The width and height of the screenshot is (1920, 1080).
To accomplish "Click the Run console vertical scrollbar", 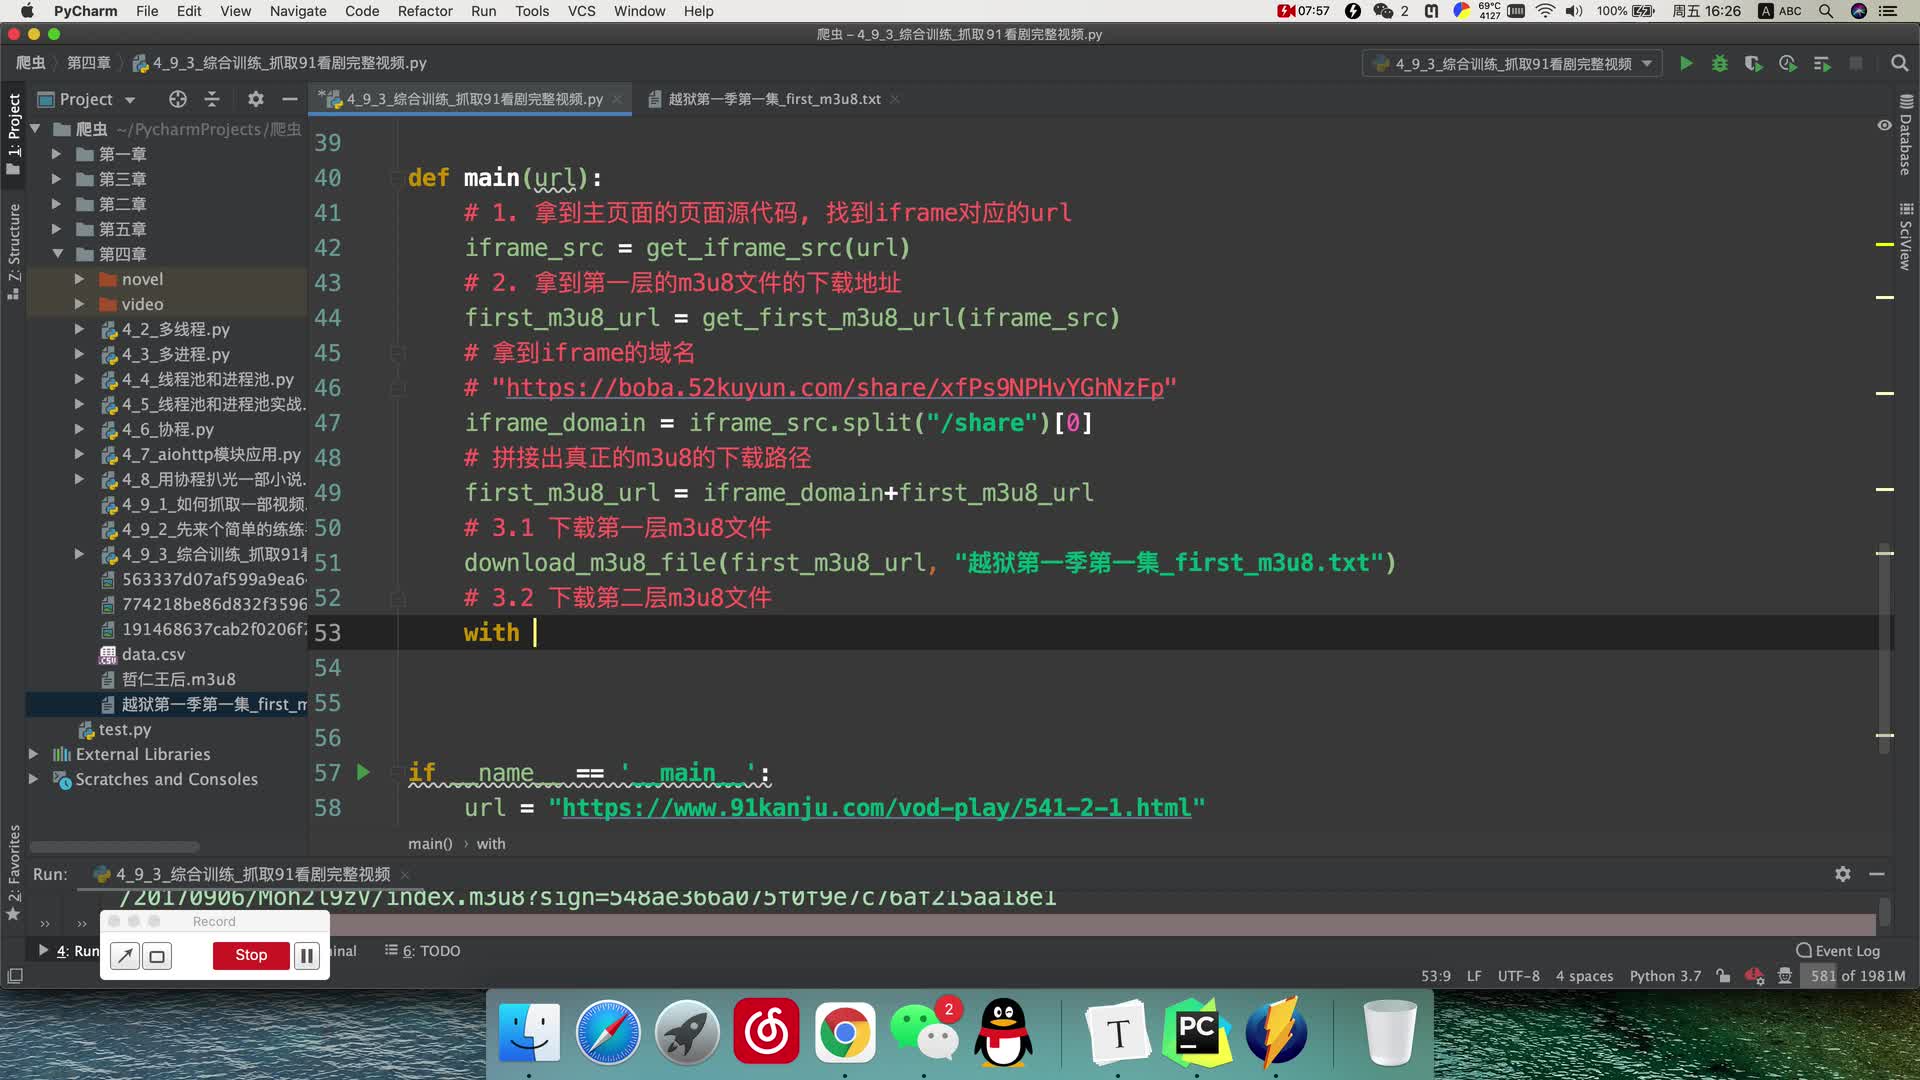I will 1885,911.
